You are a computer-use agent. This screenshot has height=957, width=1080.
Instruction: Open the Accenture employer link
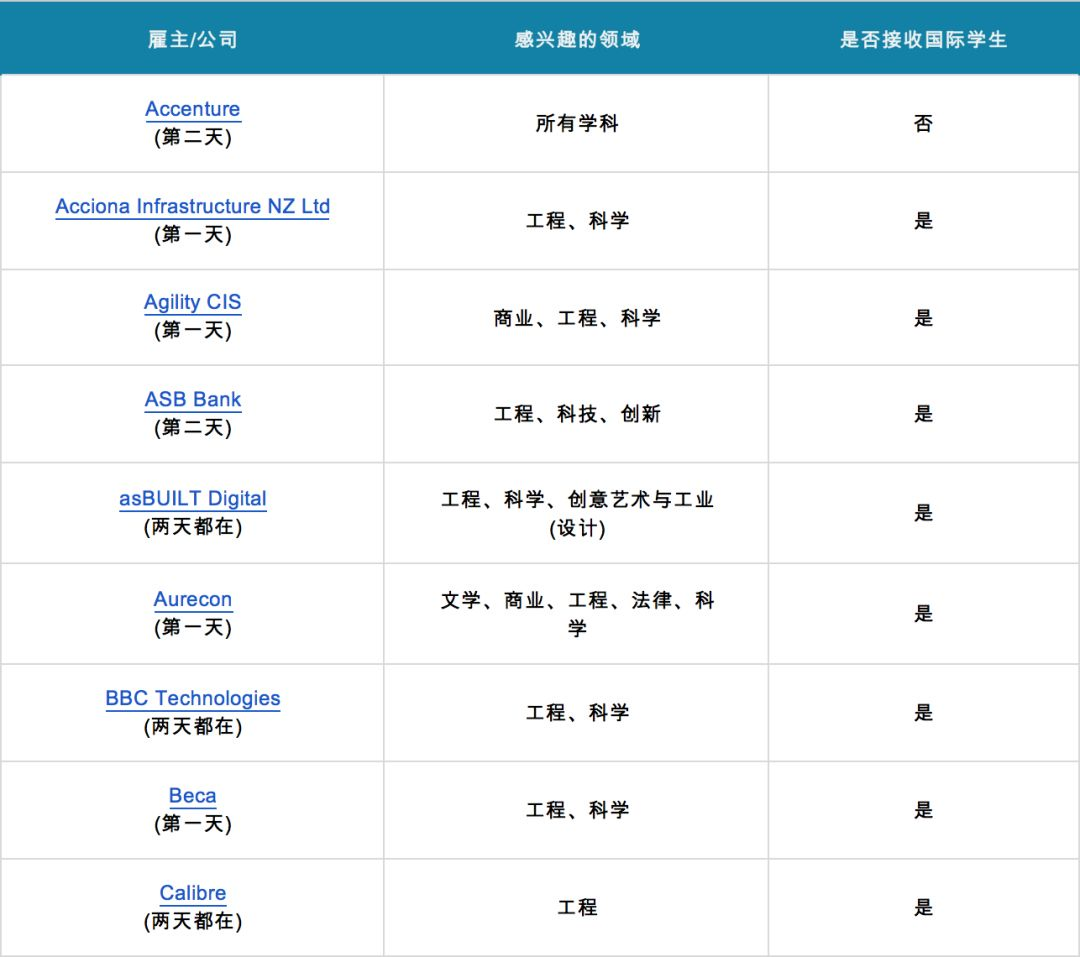pyautogui.click(x=193, y=109)
